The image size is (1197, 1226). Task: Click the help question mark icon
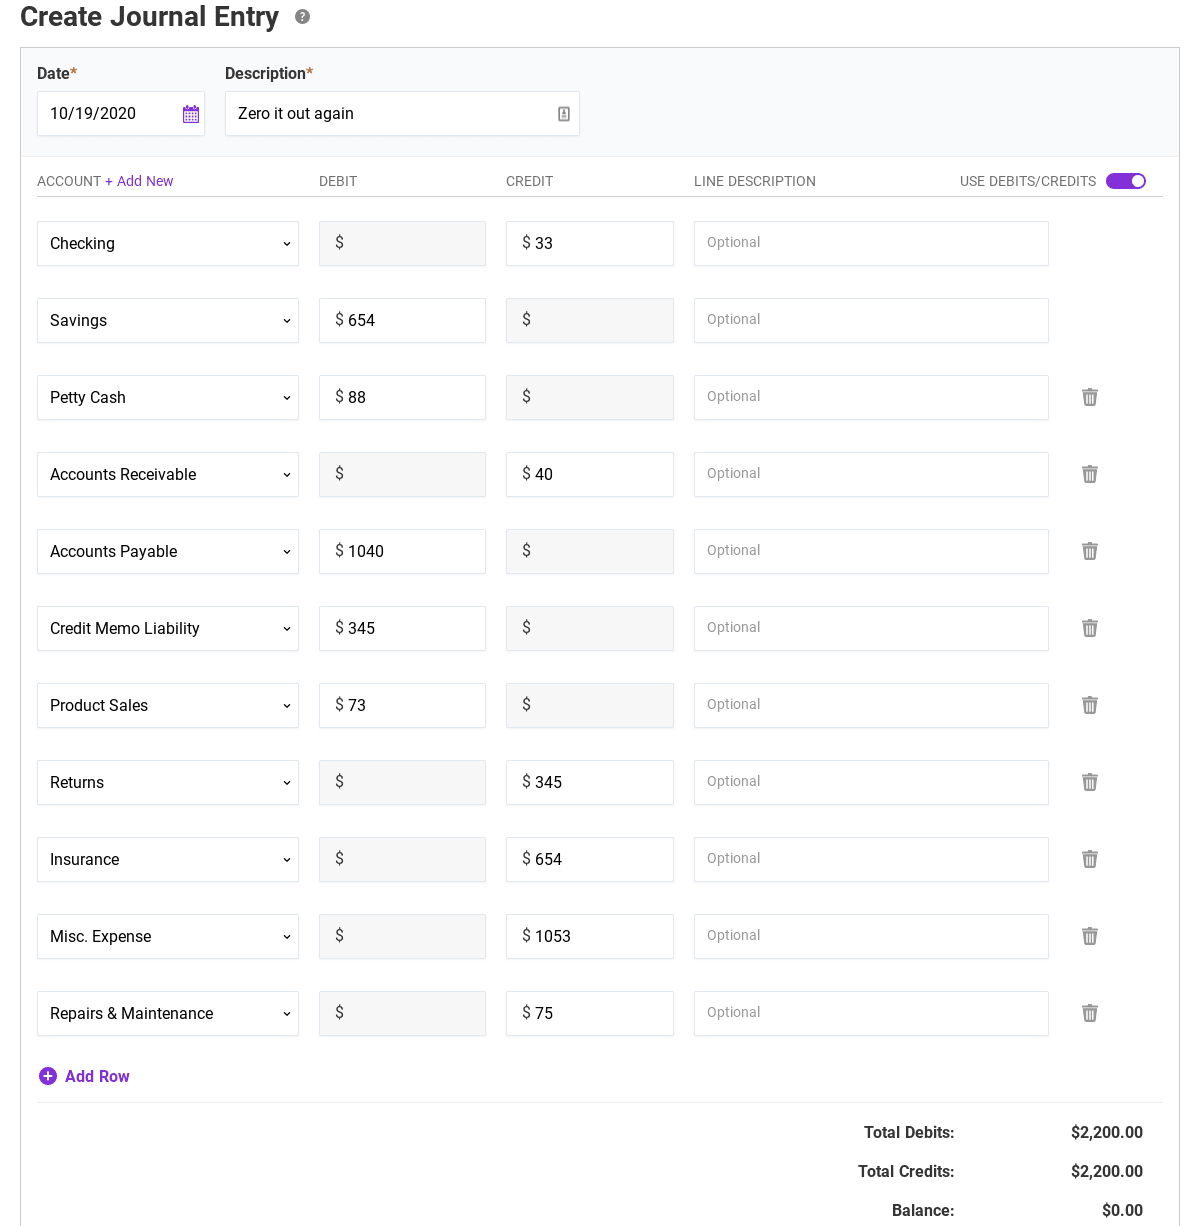tap(302, 17)
